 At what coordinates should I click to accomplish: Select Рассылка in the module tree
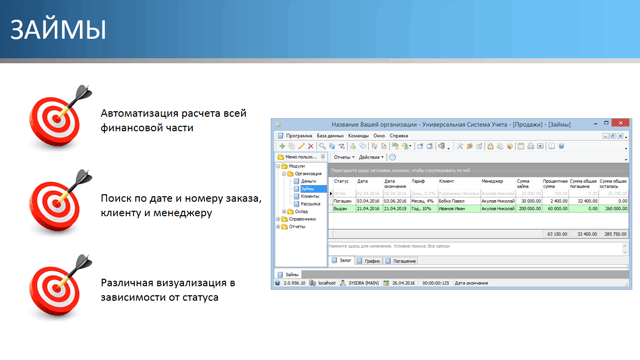tap(310, 204)
